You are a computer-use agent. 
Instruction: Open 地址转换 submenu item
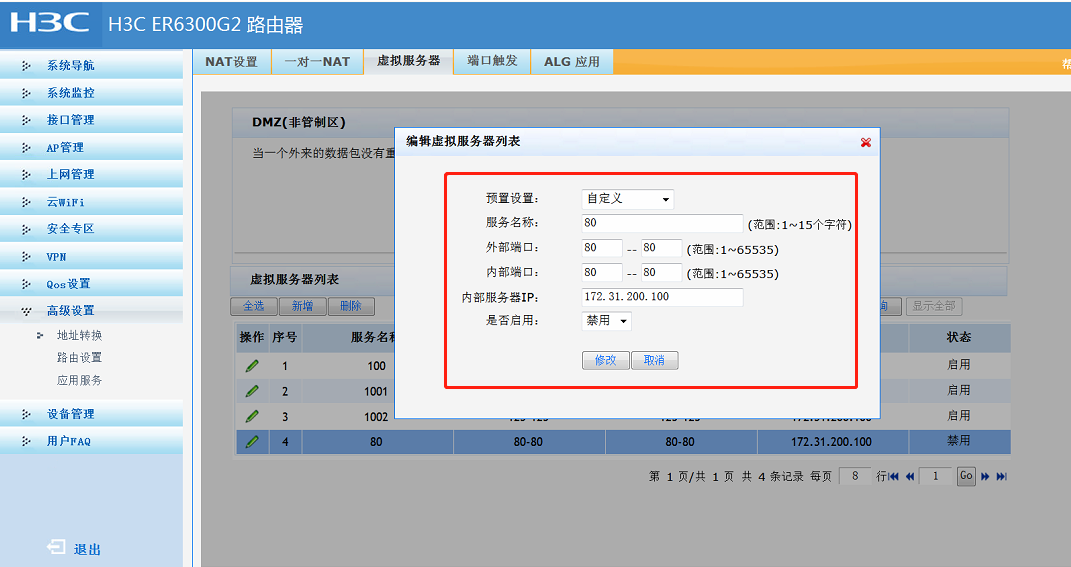[x=79, y=335]
